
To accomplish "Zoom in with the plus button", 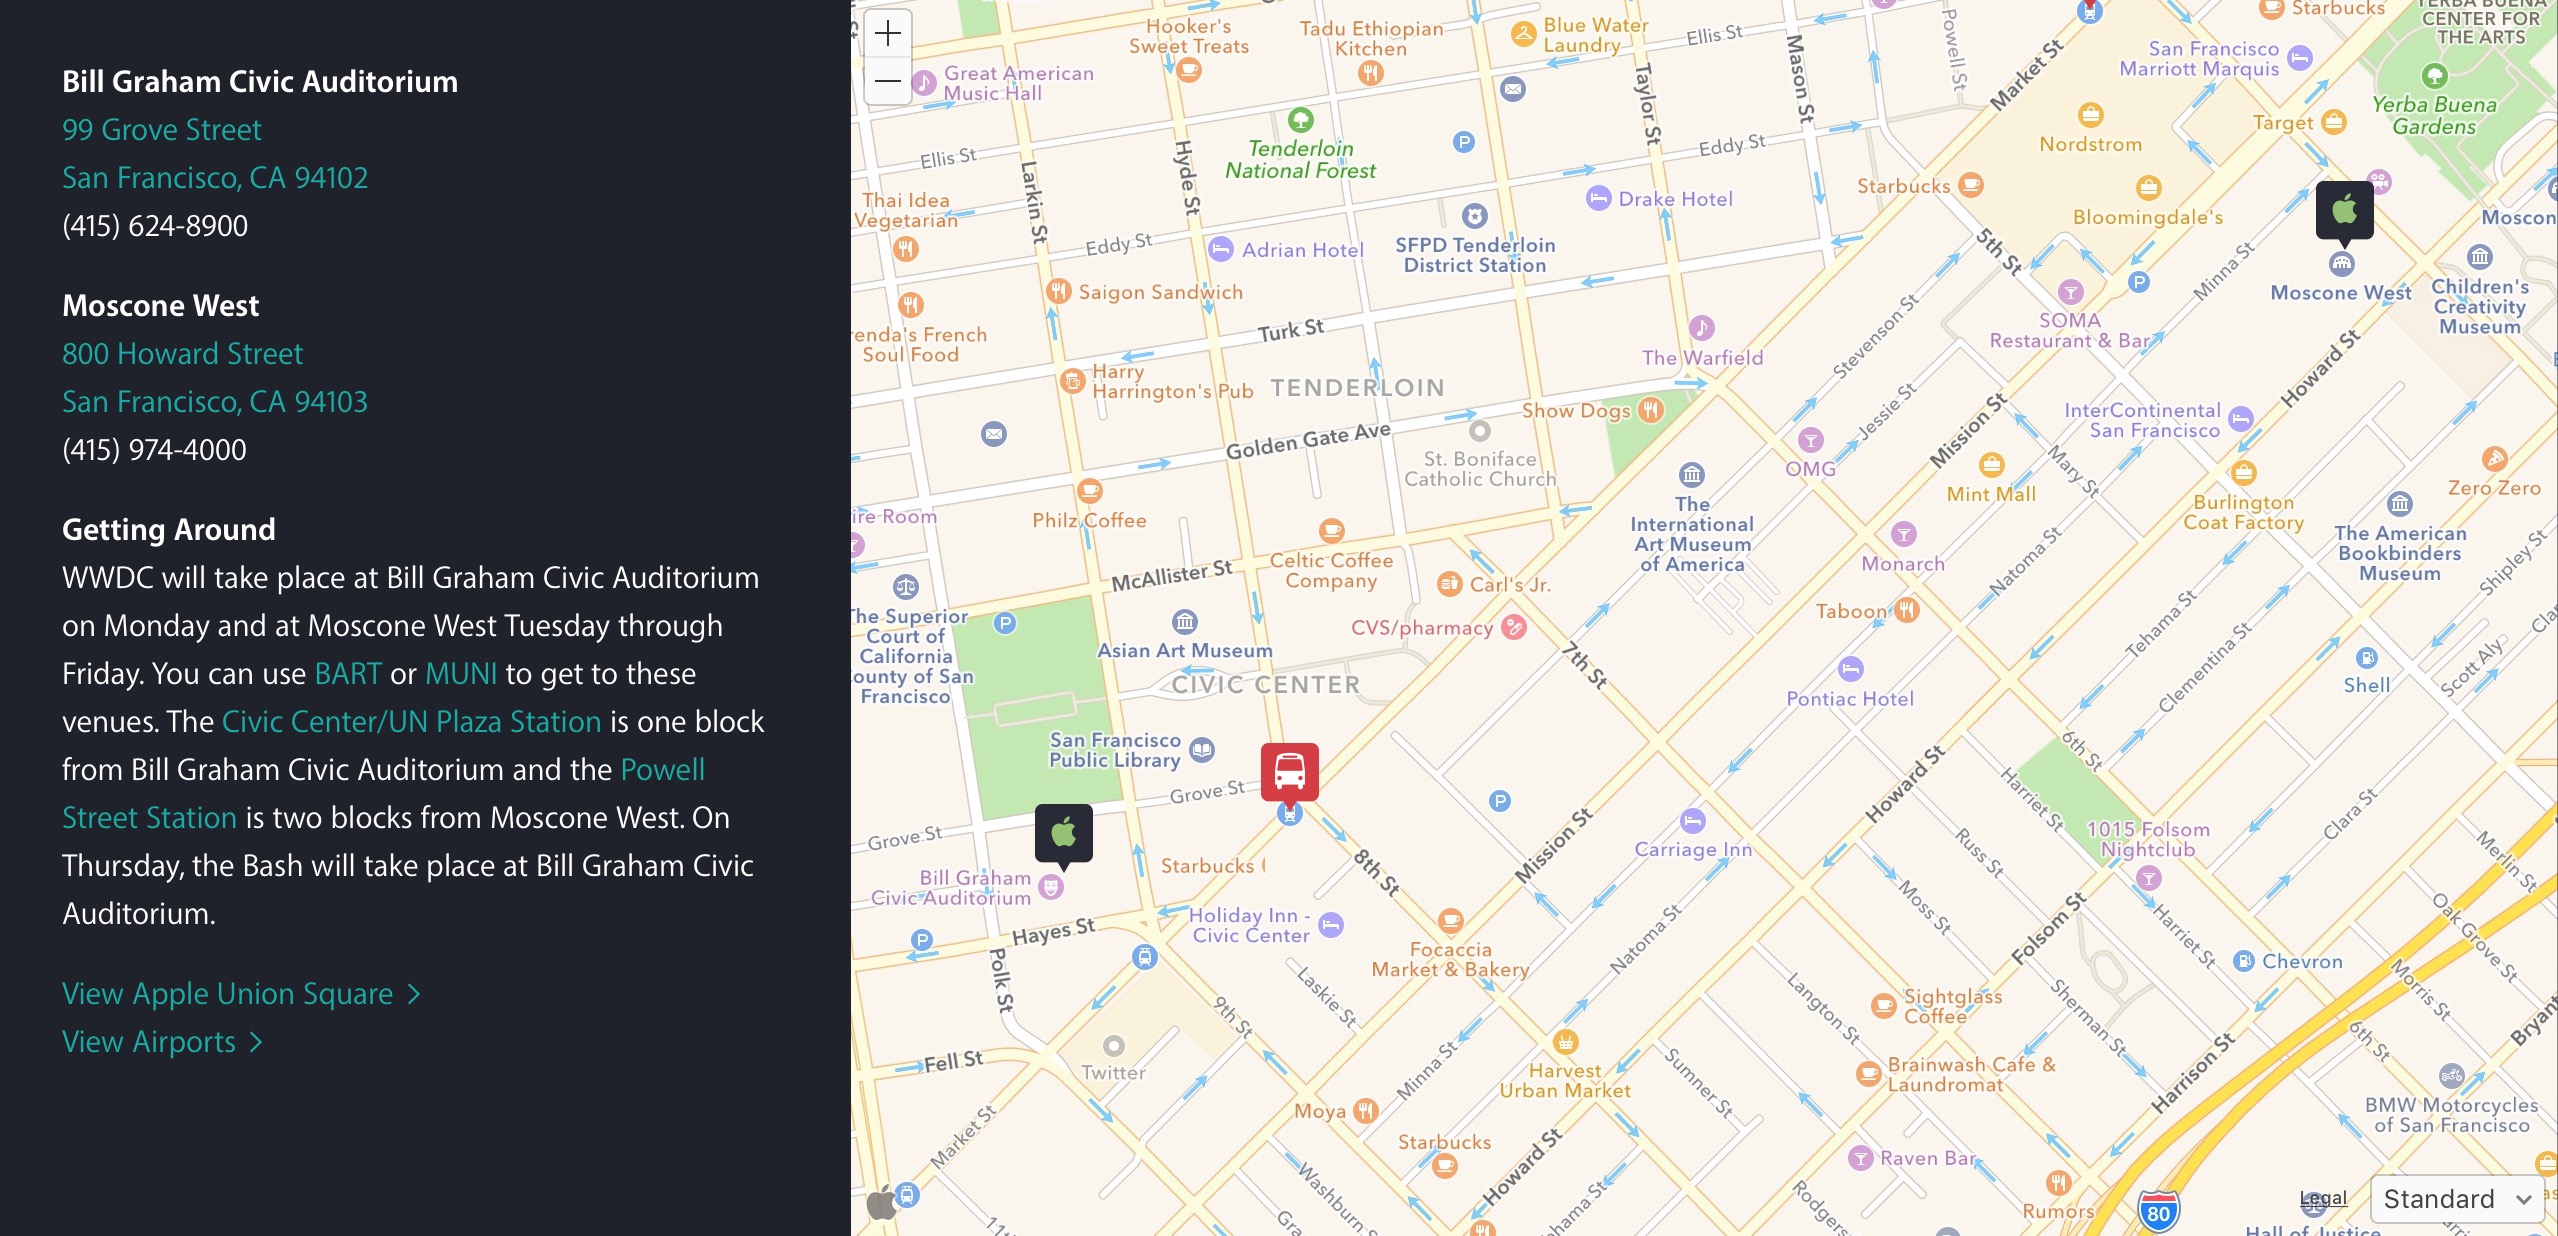I will click(888, 34).
